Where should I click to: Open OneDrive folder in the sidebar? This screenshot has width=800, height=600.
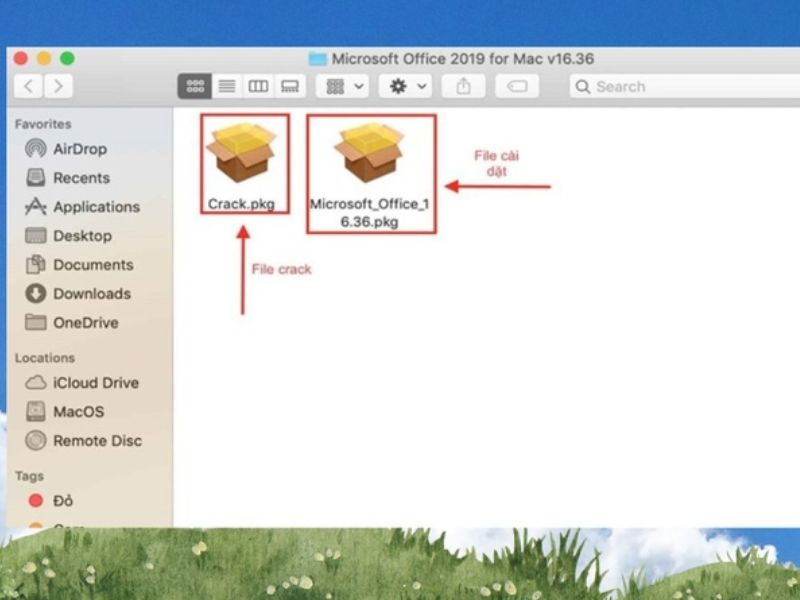pyautogui.click(x=72, y=322)
